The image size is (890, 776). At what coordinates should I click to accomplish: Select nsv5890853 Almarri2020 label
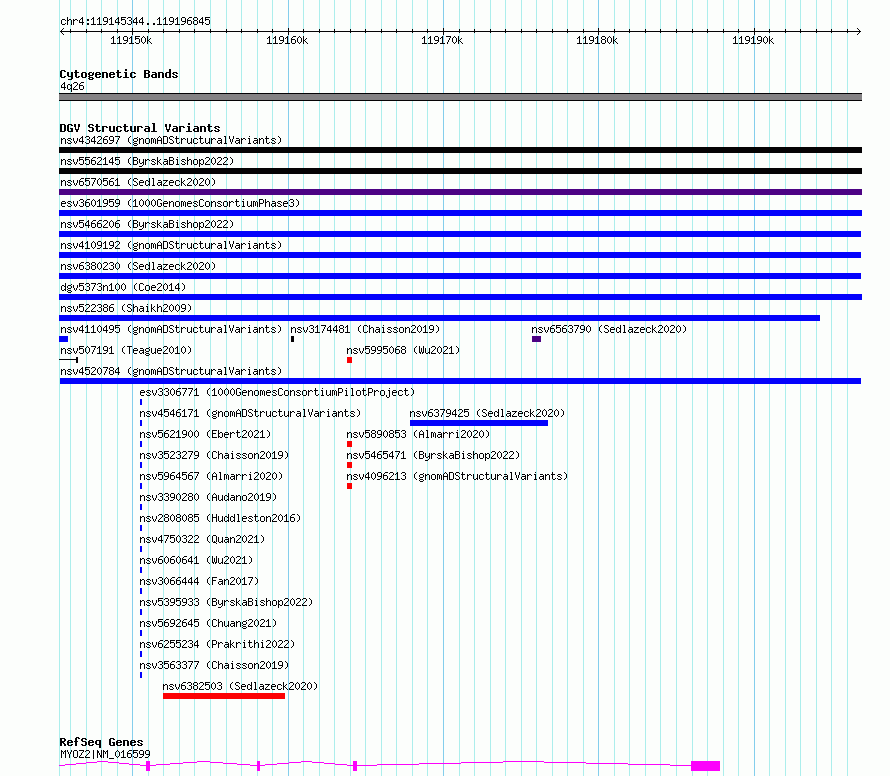point(418,434)
